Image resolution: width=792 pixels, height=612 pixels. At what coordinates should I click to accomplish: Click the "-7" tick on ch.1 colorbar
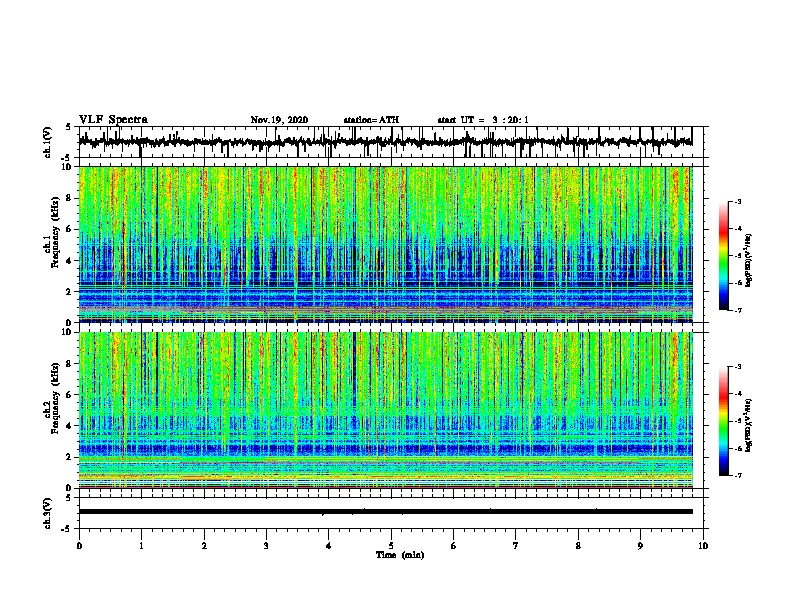737,310
